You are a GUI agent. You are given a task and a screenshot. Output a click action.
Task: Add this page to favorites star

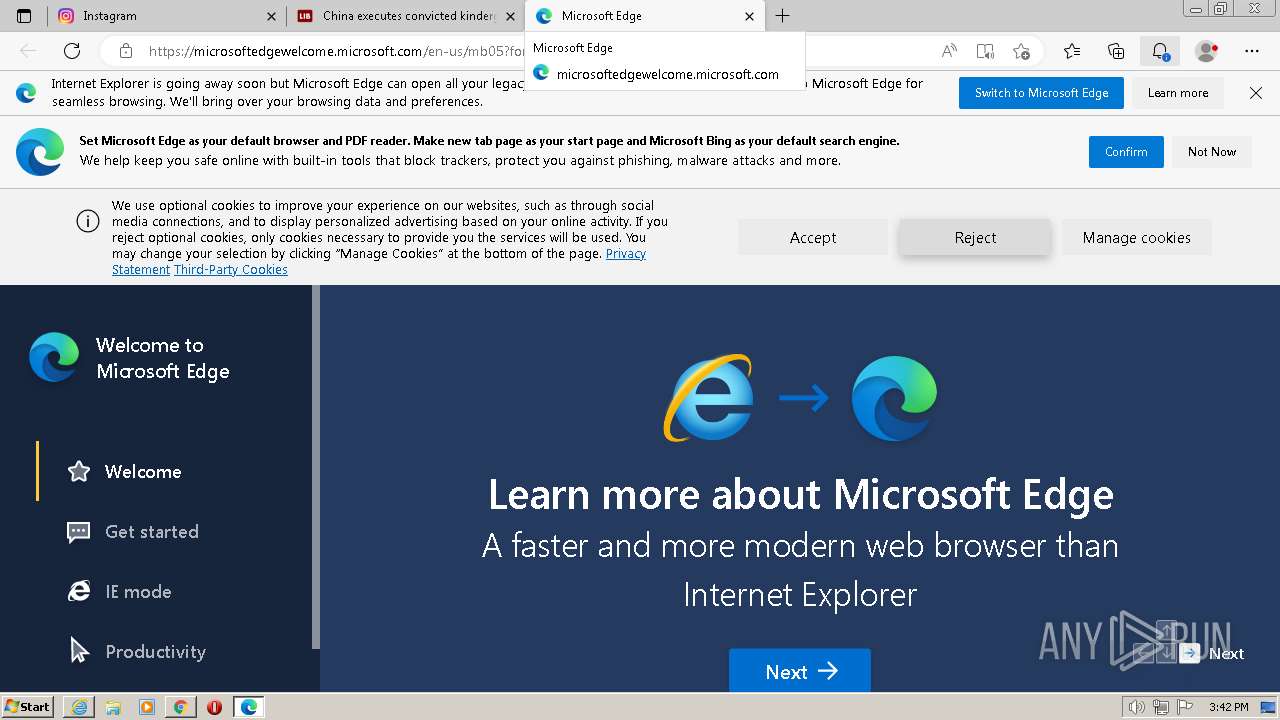click(x=1021, y=51)
